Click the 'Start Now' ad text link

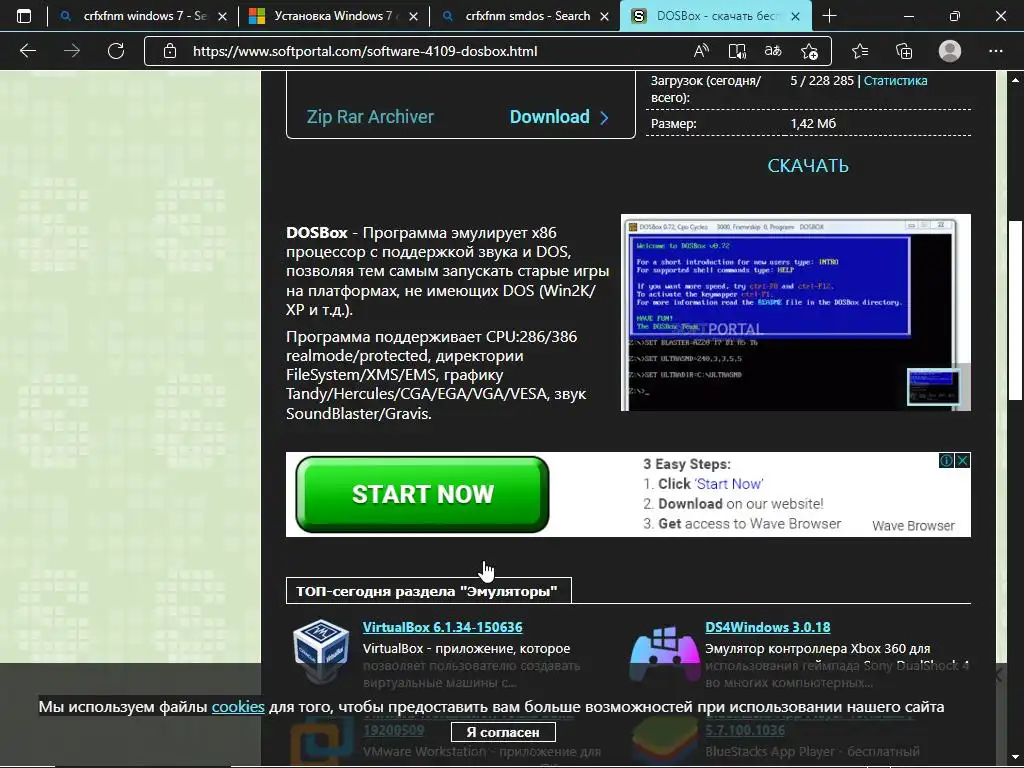pyautogui.click(x=728, y=484)
